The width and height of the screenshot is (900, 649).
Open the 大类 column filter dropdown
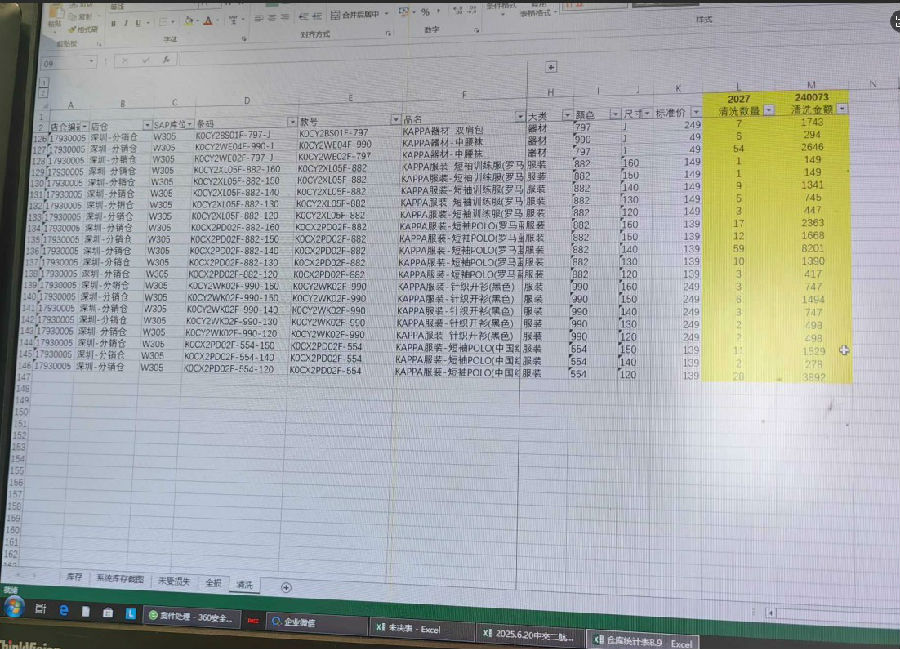(x=567, y=115)
